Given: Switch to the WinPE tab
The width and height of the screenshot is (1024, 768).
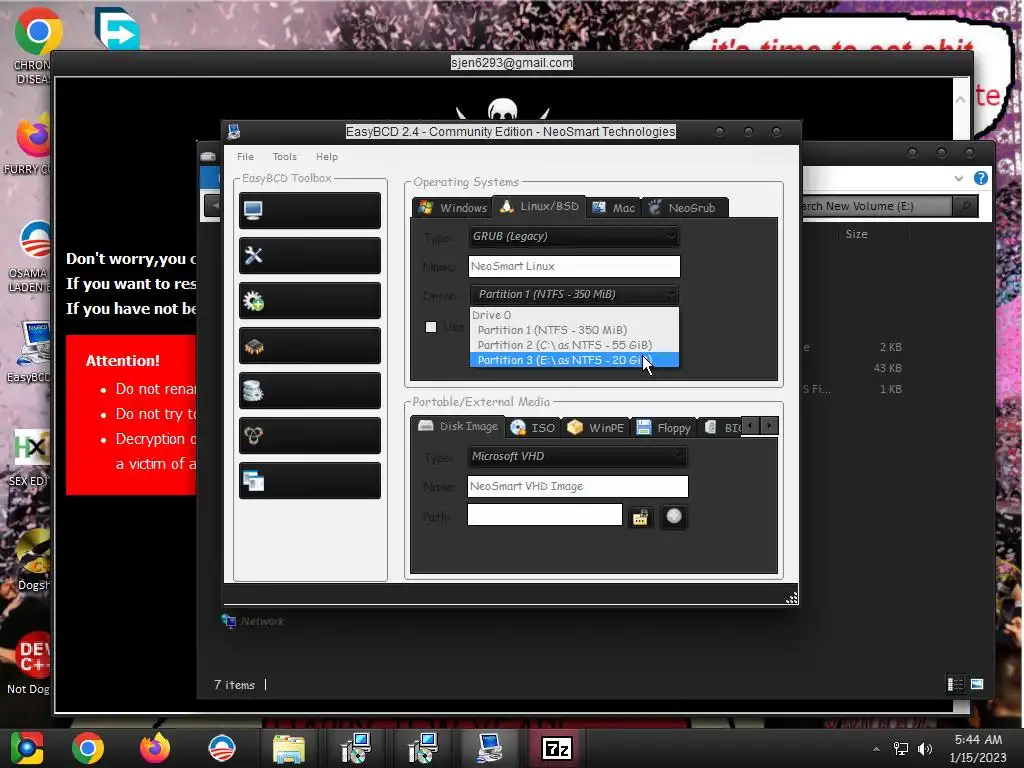Looking at the screenshot, I should point(595,428).
